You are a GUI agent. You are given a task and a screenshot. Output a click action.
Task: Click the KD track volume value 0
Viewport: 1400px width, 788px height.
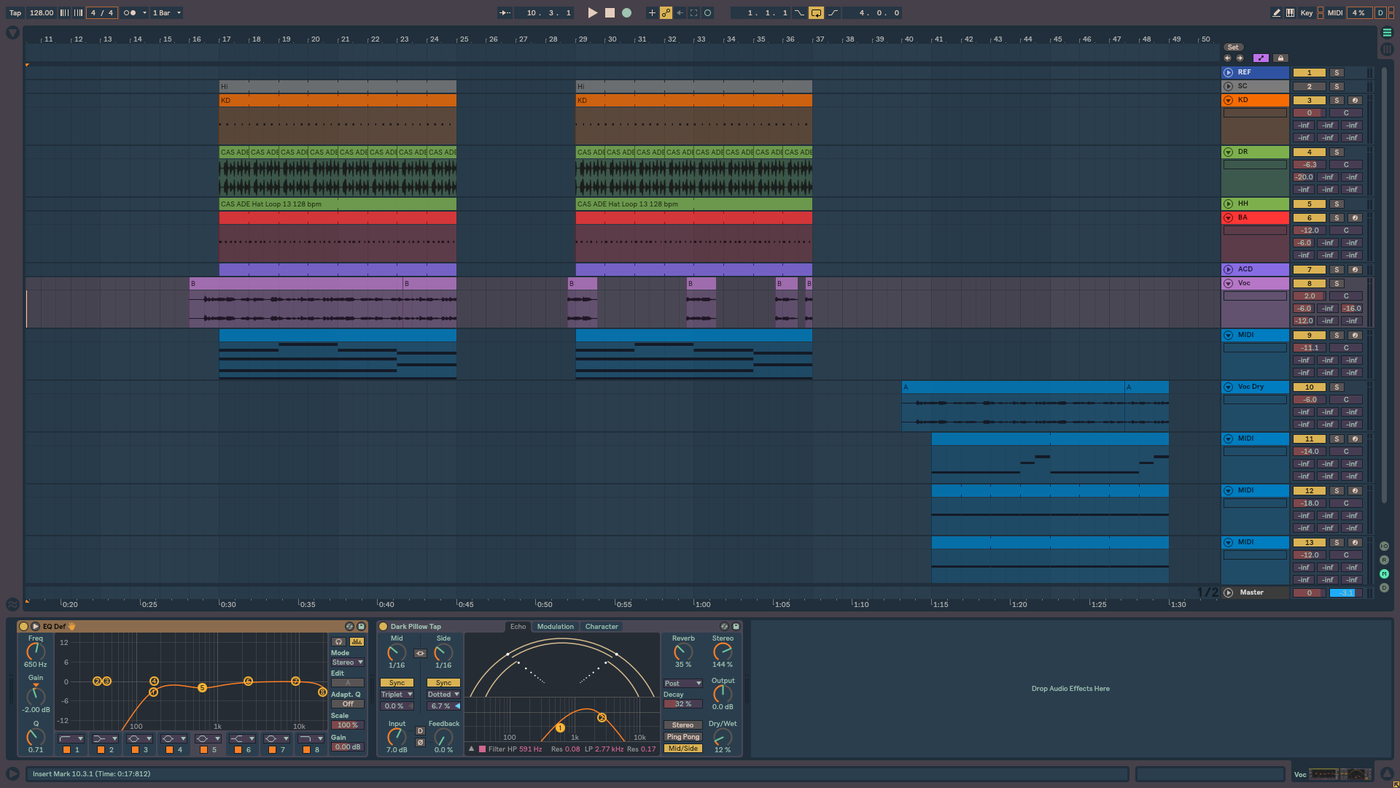click(x=1309, y=113)
